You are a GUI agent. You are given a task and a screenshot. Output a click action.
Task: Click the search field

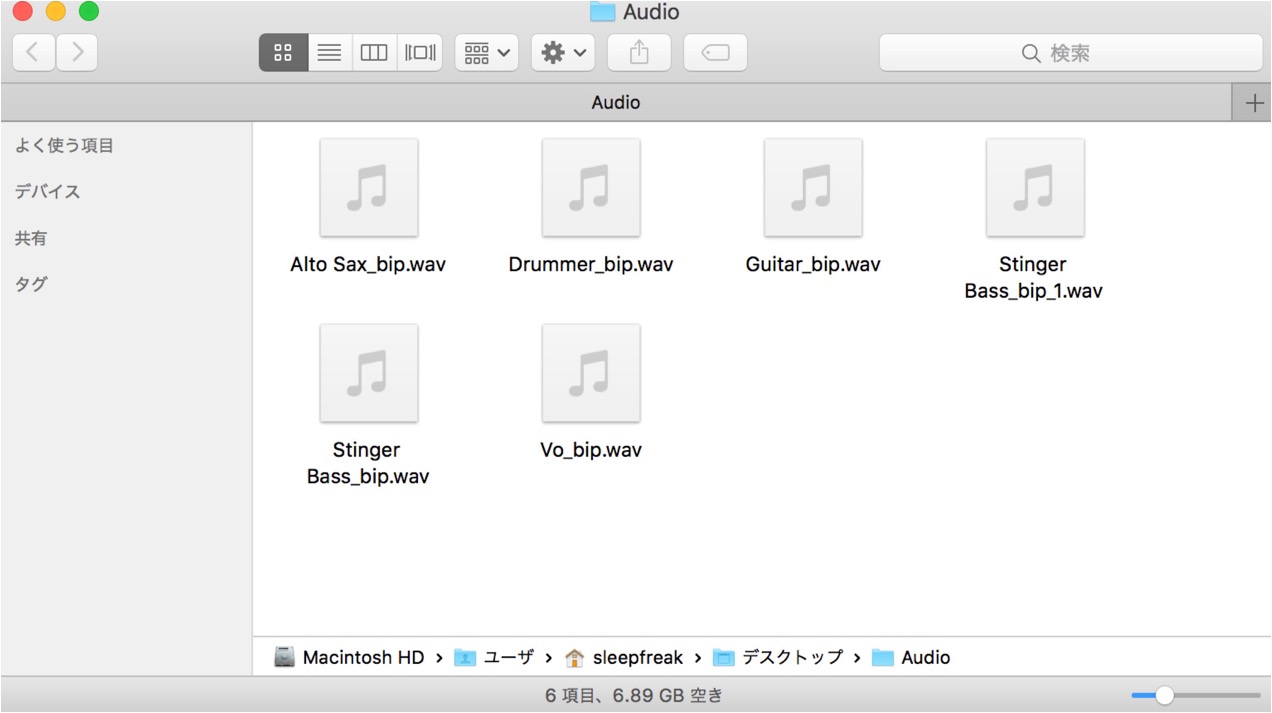tap(1070, 53)
